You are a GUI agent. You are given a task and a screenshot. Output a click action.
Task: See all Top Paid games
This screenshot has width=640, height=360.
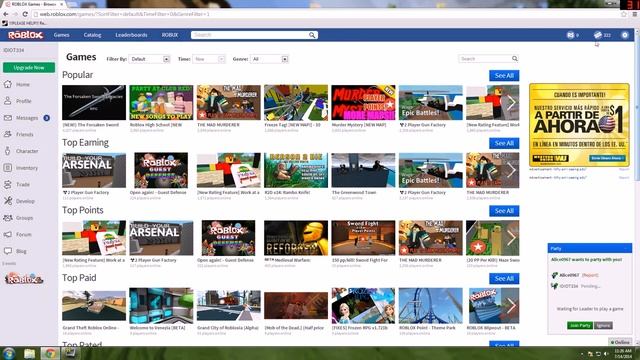(504, 278)
